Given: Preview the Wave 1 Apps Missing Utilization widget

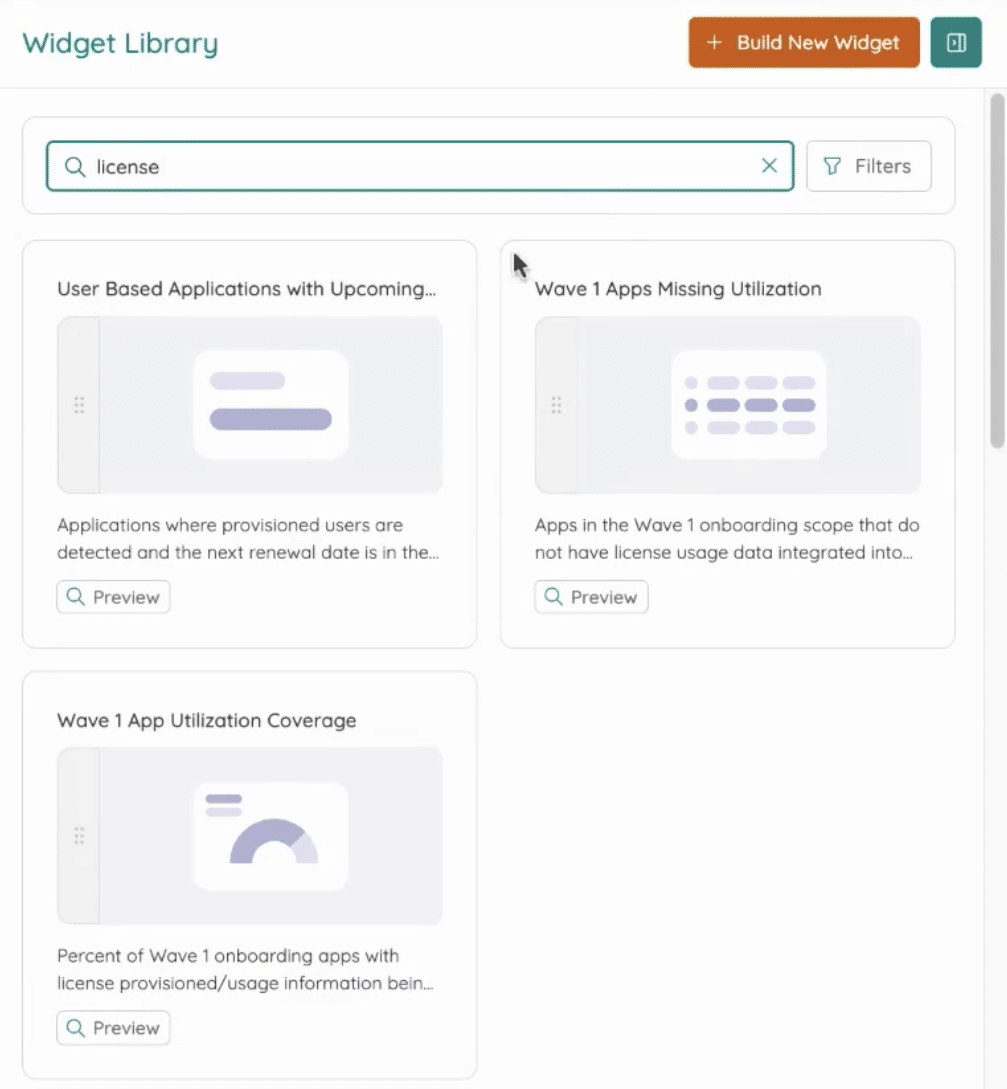Looking at the screenshot, I should coord(591,596).
